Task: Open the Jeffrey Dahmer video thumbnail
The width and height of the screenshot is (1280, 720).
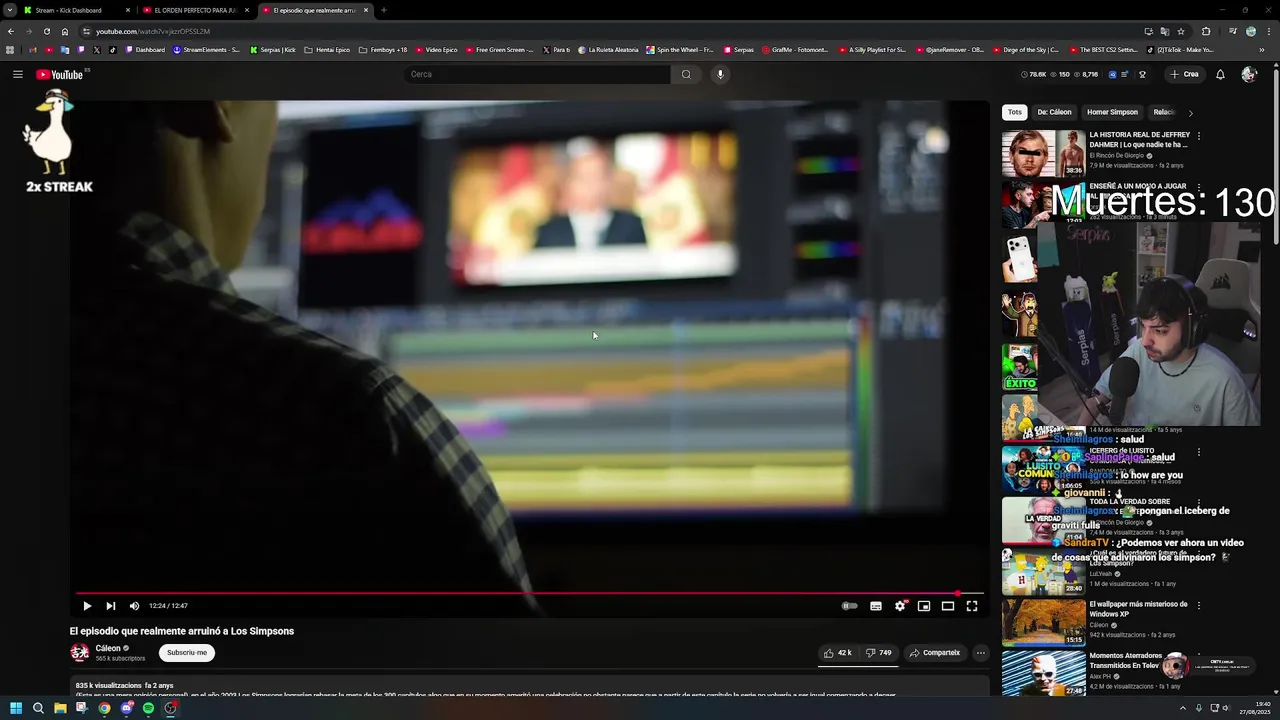Action: (1044, 153)
